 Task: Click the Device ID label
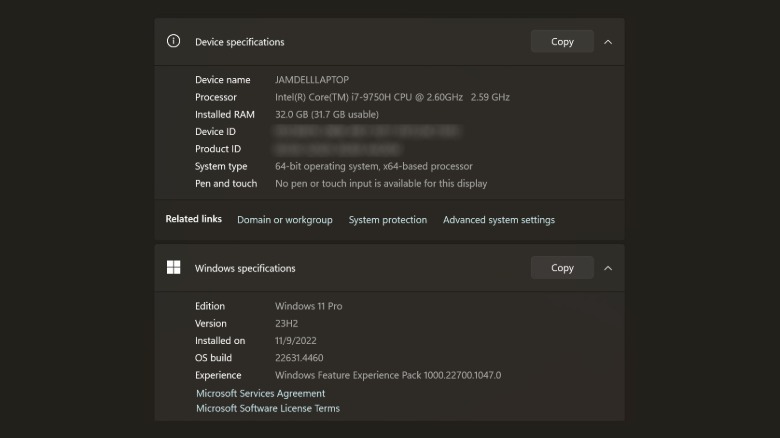pos(215,131)
